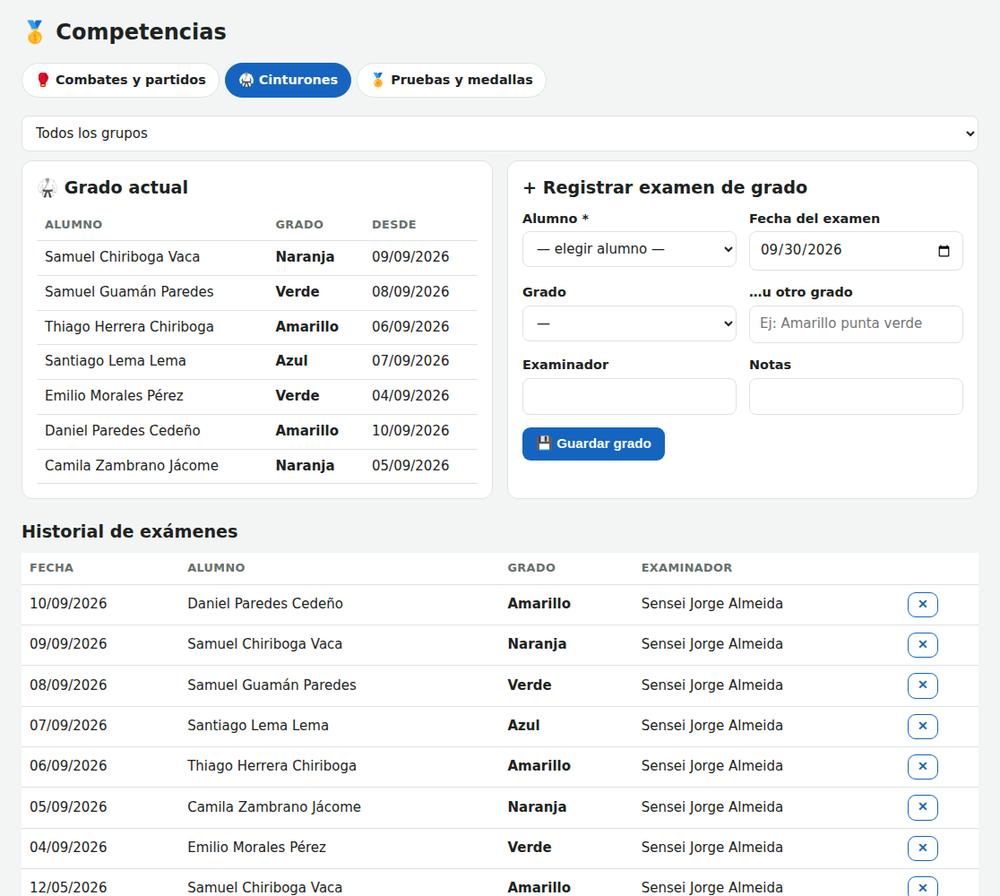Click the FECHA column header in Historial
The height and width of the screenshot is (896, 1000).
click(x=52, y=568)
